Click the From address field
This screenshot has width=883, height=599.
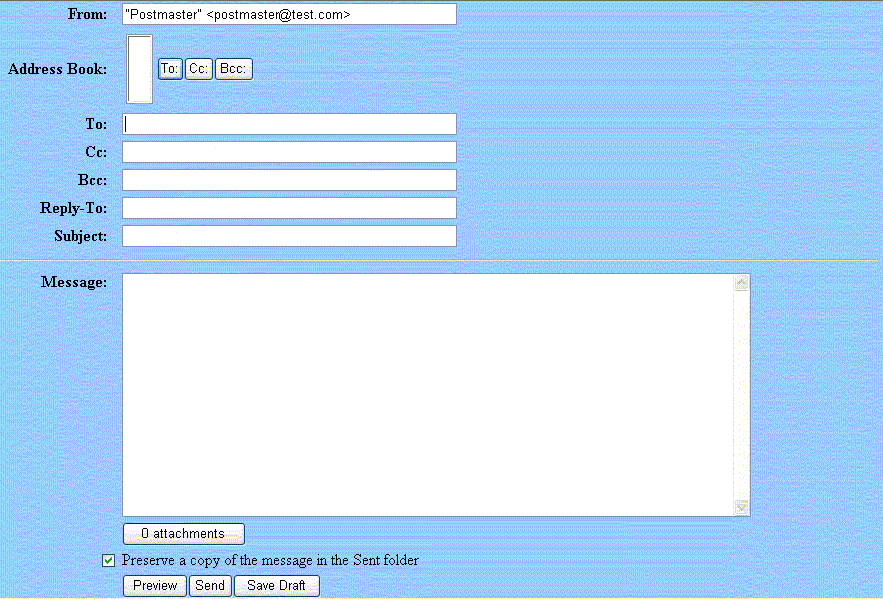[289, 14]
